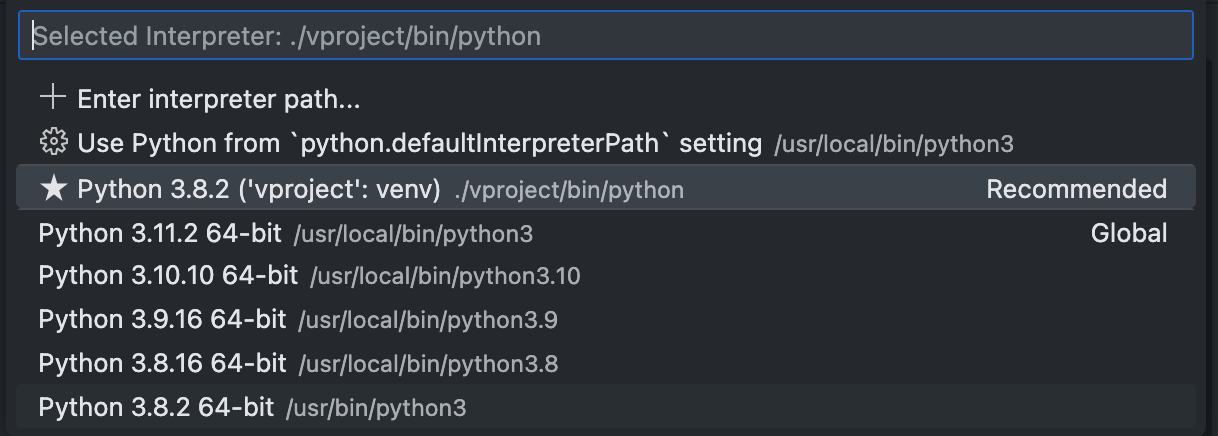Select Python 3.9.16 64-bit interpreter
Screen dimensions: 1218x436
pyautogui.click(x=606, y=320)
